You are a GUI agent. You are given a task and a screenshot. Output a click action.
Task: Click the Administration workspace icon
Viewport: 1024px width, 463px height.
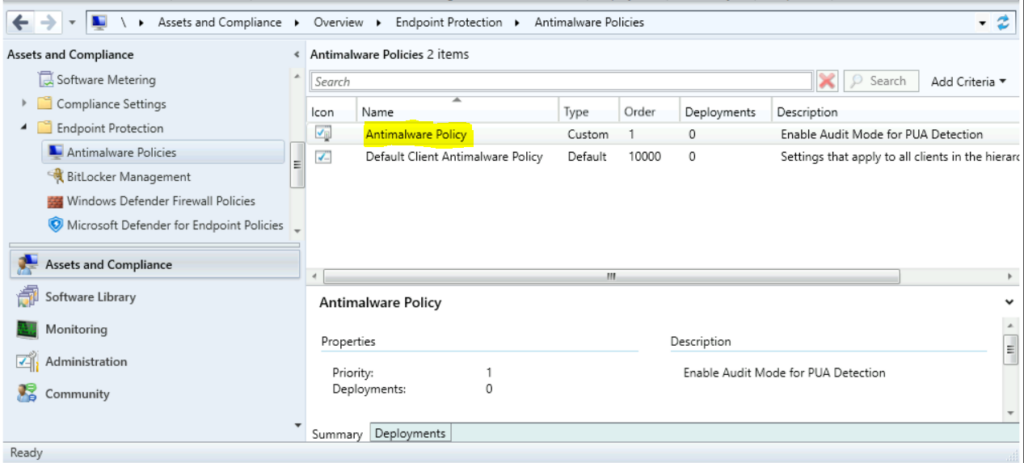pos(27,361)
